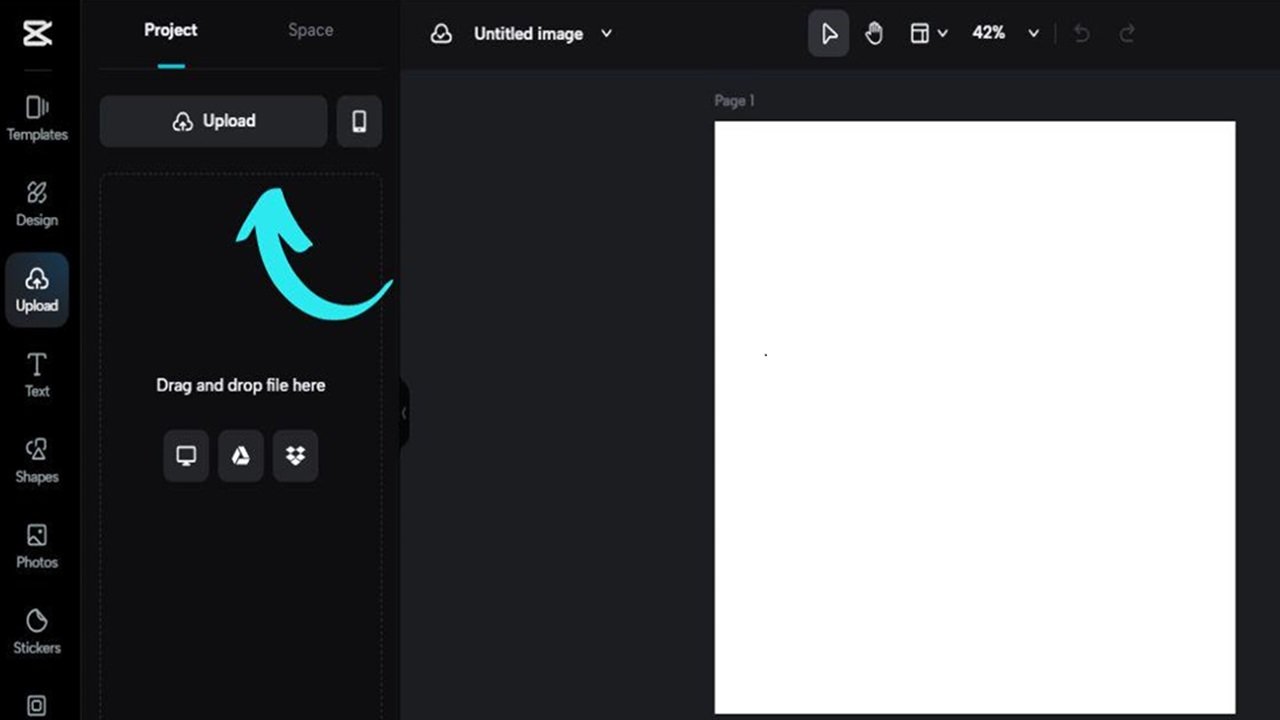Upload from phone icon button
Image resolution: width=1280 pixels, height=720 pixels.
tap(359, 122)
